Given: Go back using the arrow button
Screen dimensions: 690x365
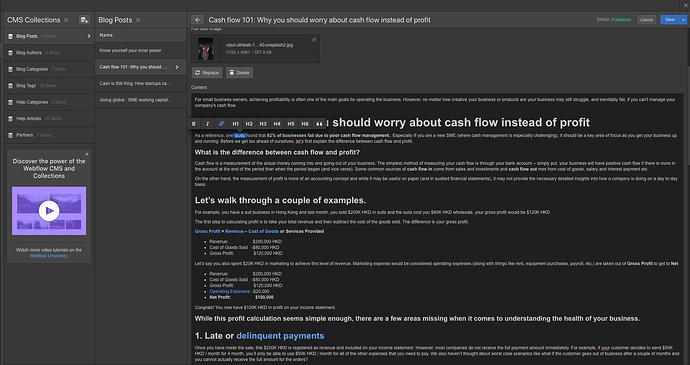Looking at the screenshot, I should click(197, 20).
